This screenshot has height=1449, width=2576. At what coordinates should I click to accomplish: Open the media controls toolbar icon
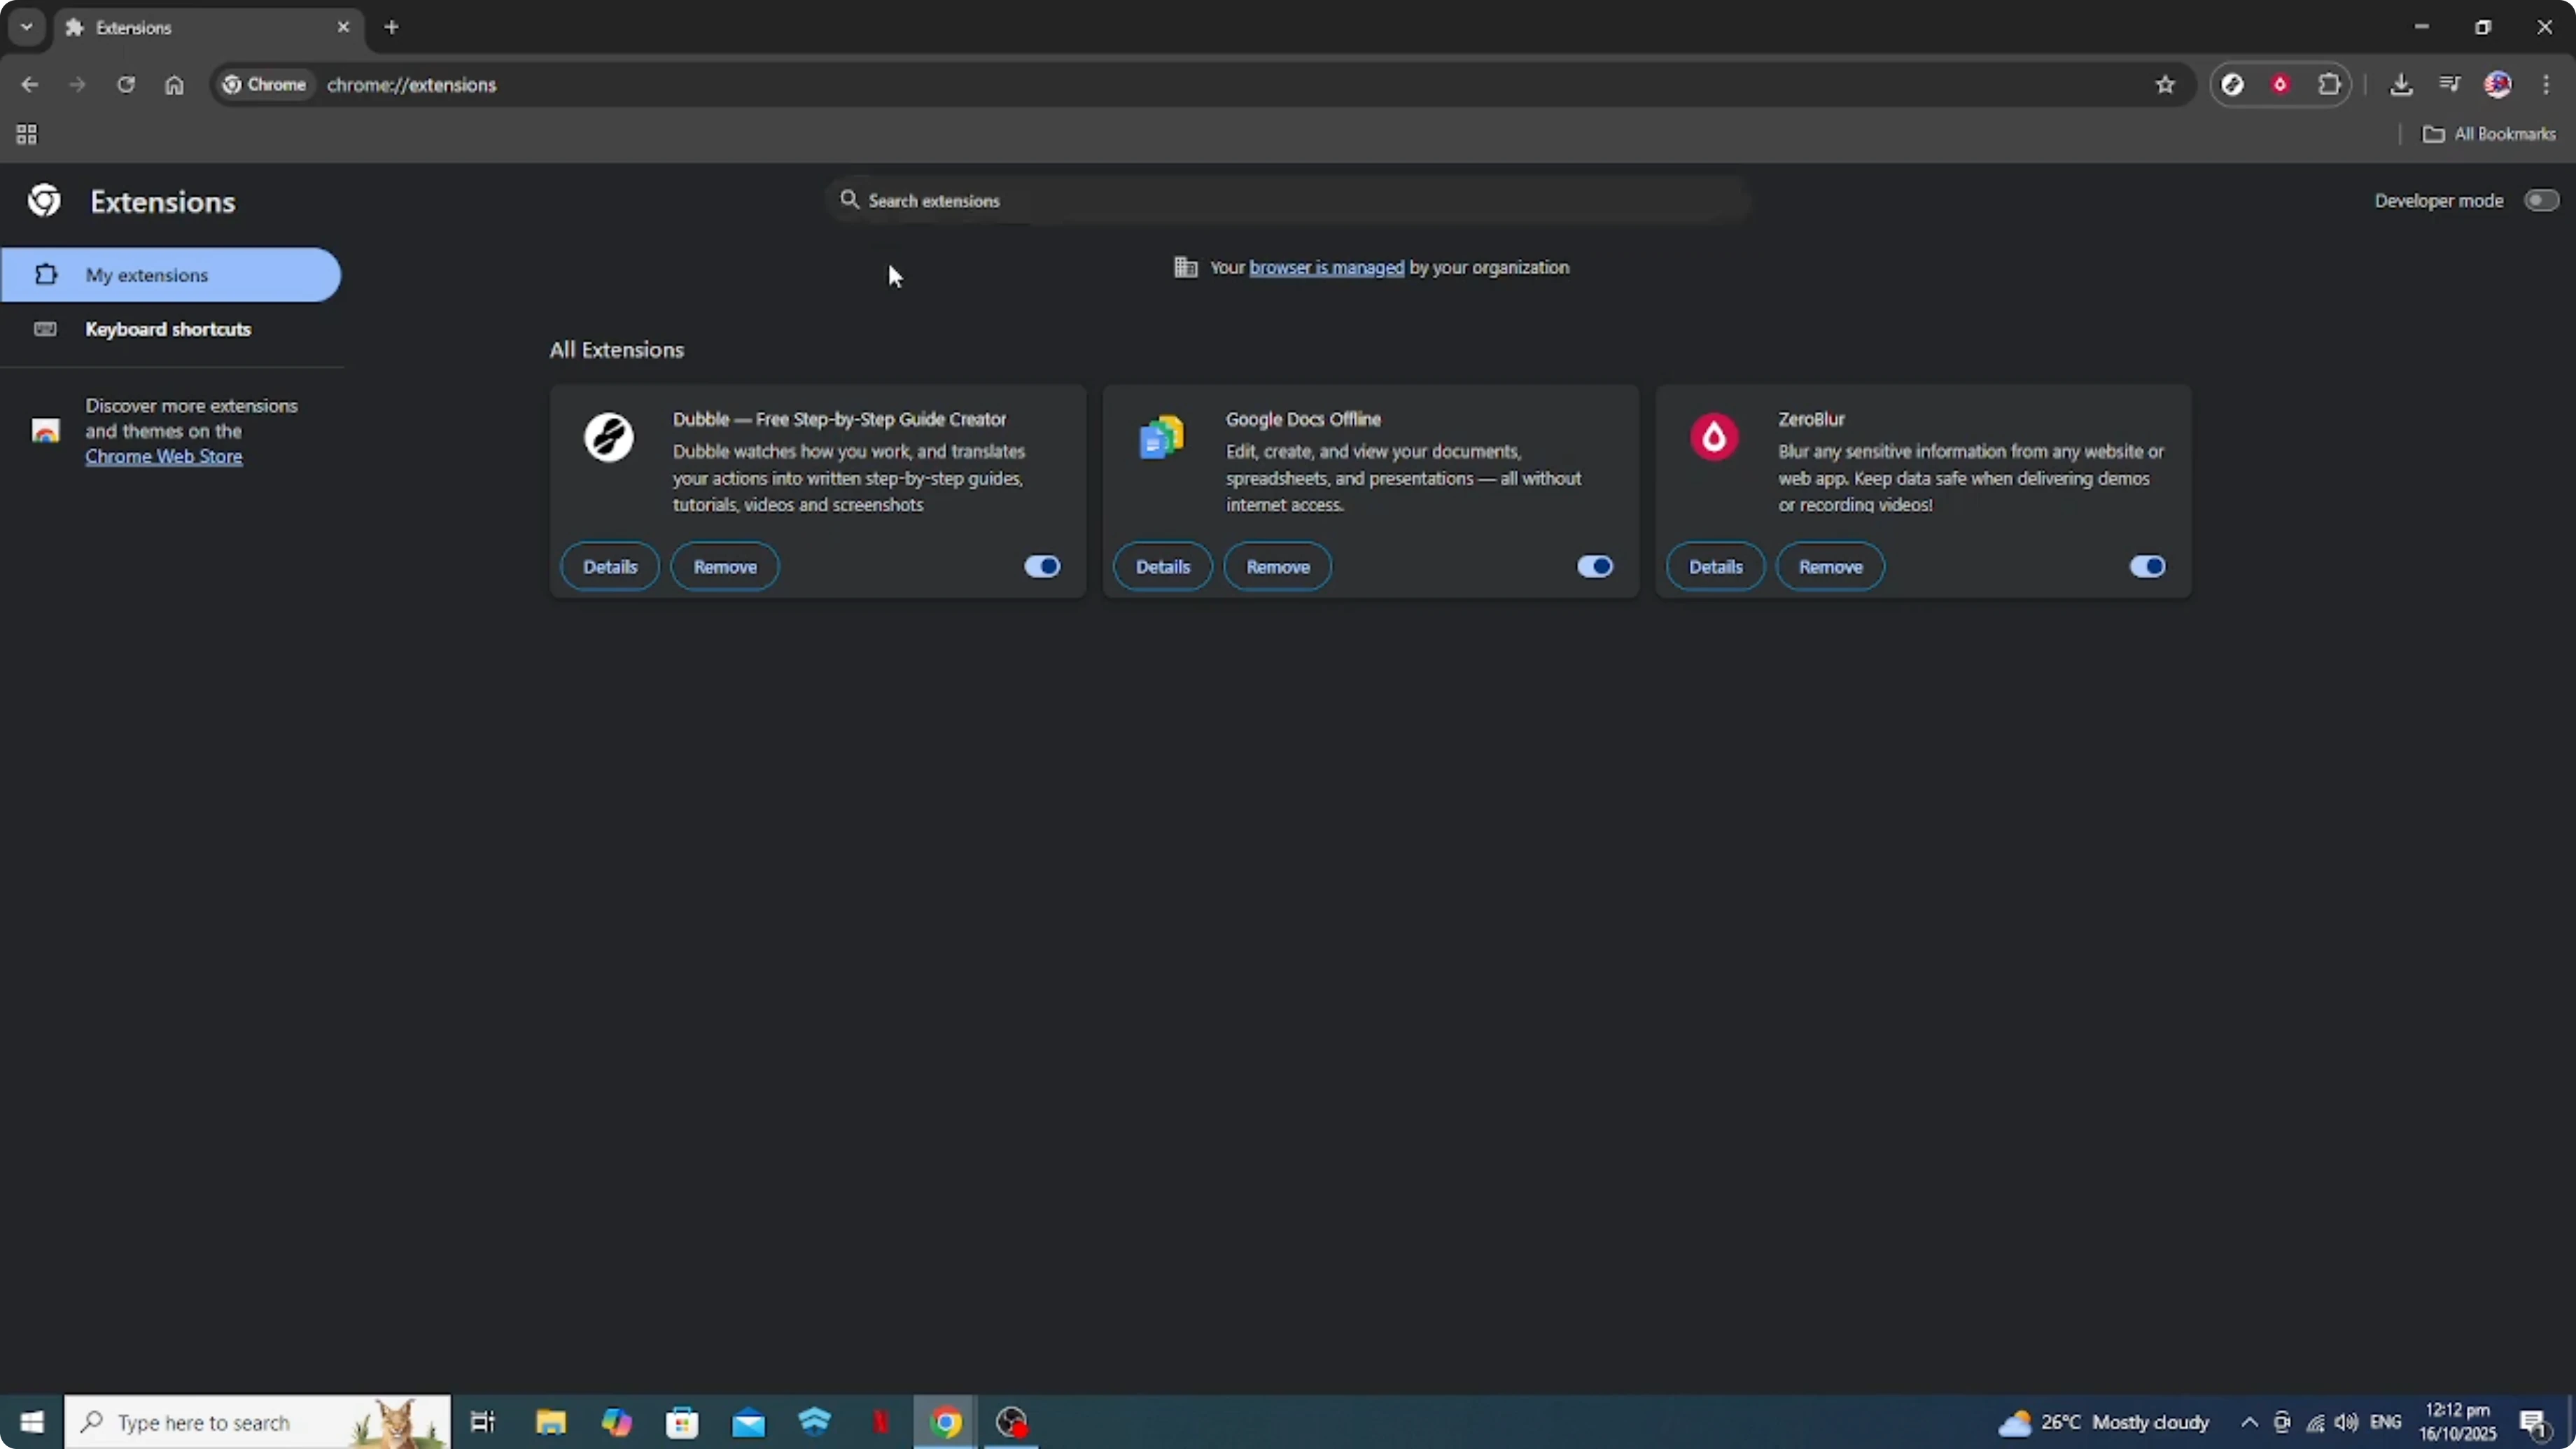pyautogui.click(x=2449, y=85)
